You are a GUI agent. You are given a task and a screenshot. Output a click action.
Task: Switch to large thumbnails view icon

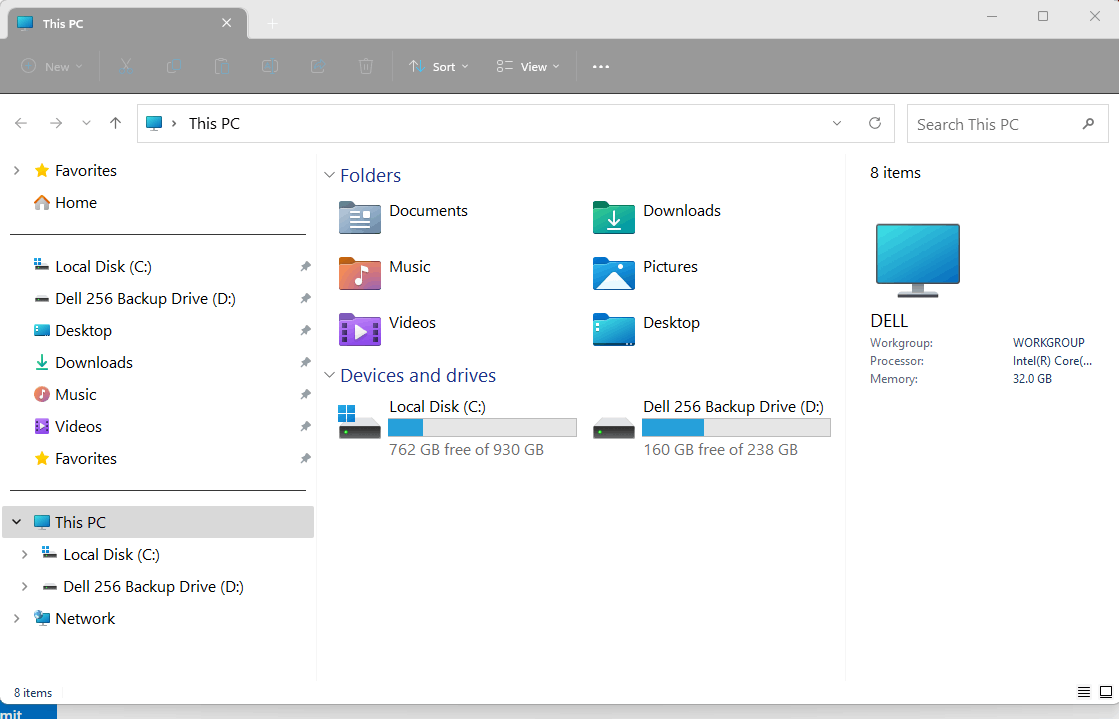click(1105, 692)
